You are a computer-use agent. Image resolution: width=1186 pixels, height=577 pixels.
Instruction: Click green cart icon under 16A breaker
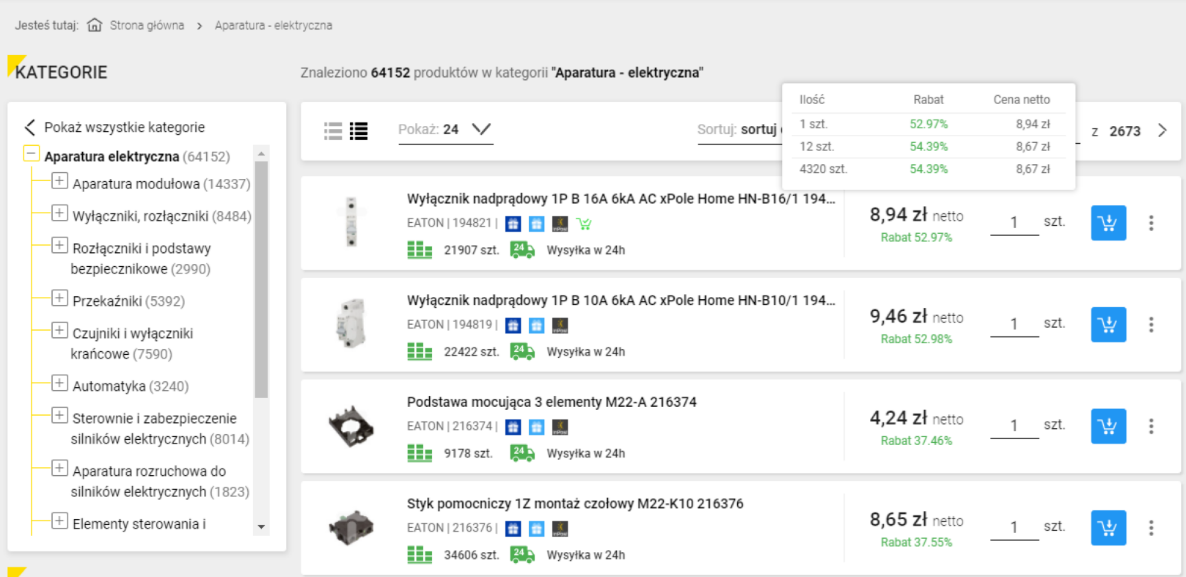point(585,224)
